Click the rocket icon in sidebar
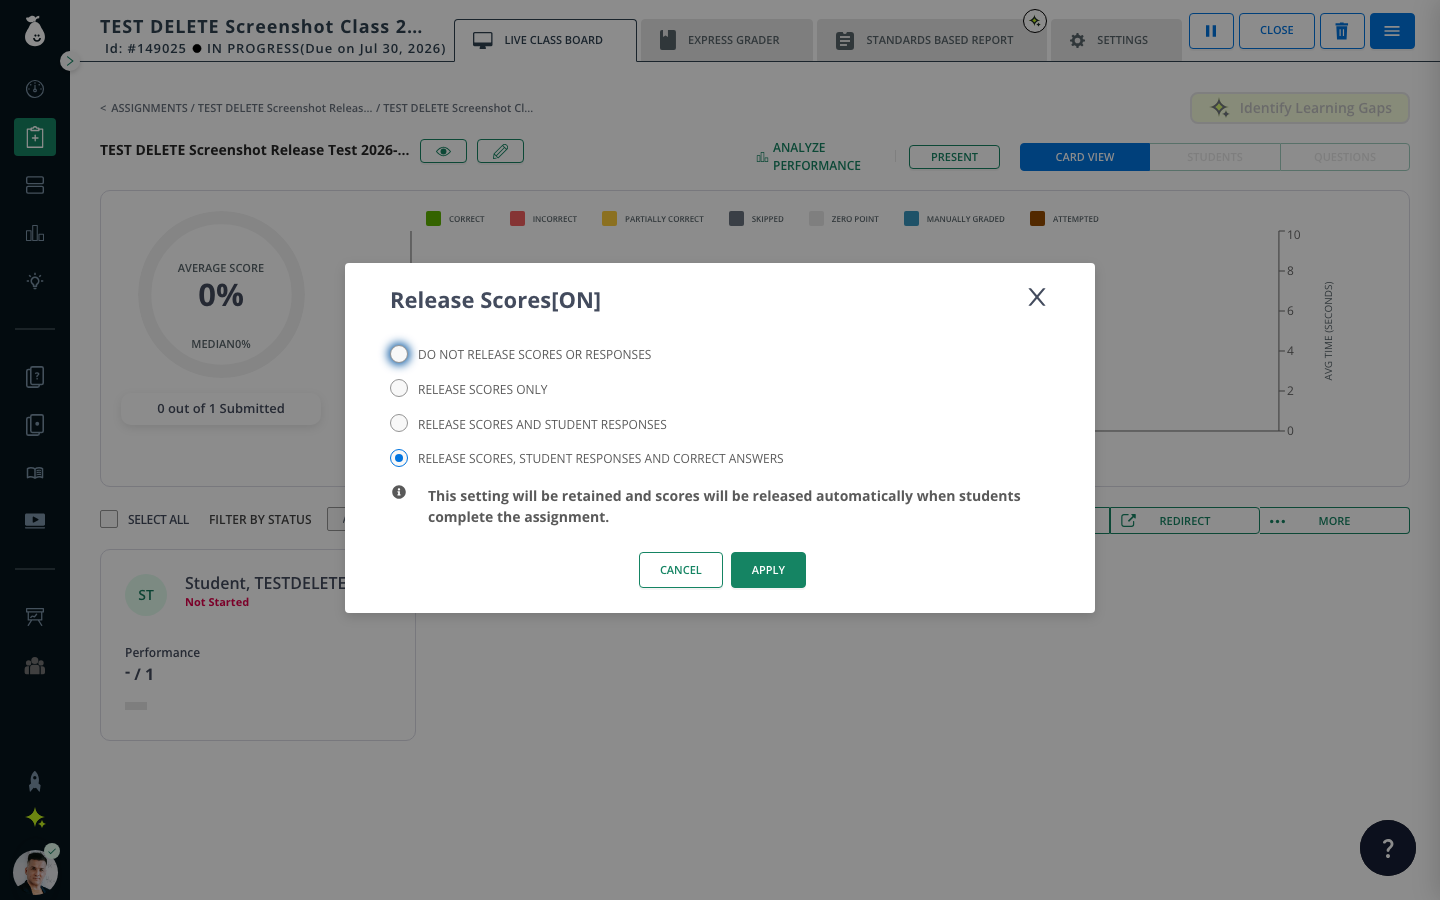Image resolution: width=1440 pixels, height=900 pixels. tap(35, 781)
